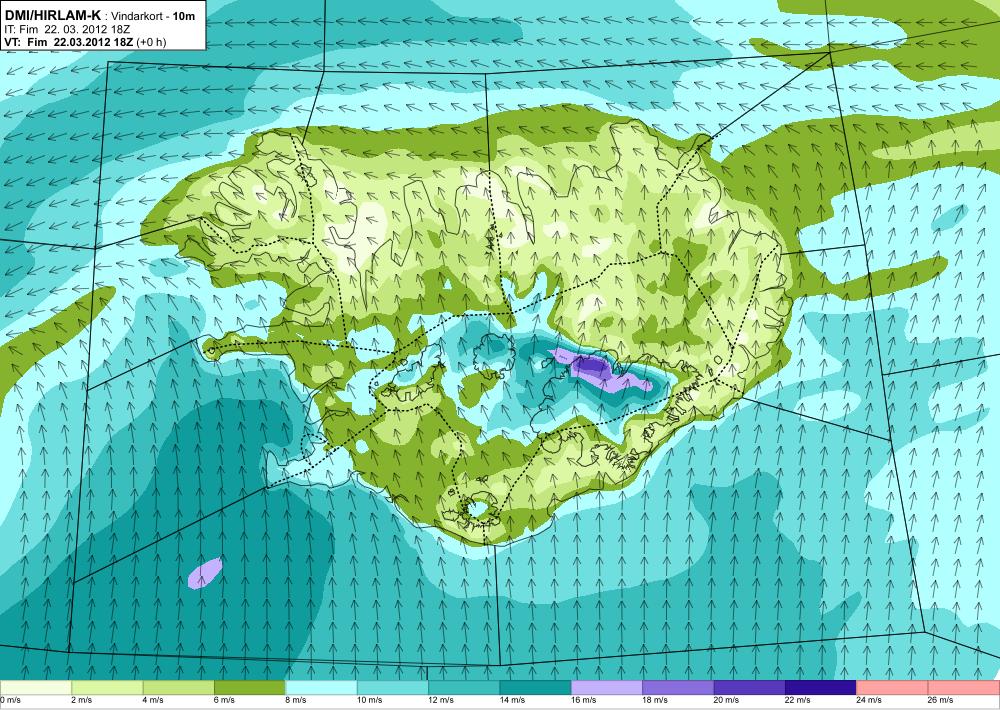The image size is (1000, 710).
Task: Click the medium purple 18–20 m/s legend swatch
Action: coord(678,688)
